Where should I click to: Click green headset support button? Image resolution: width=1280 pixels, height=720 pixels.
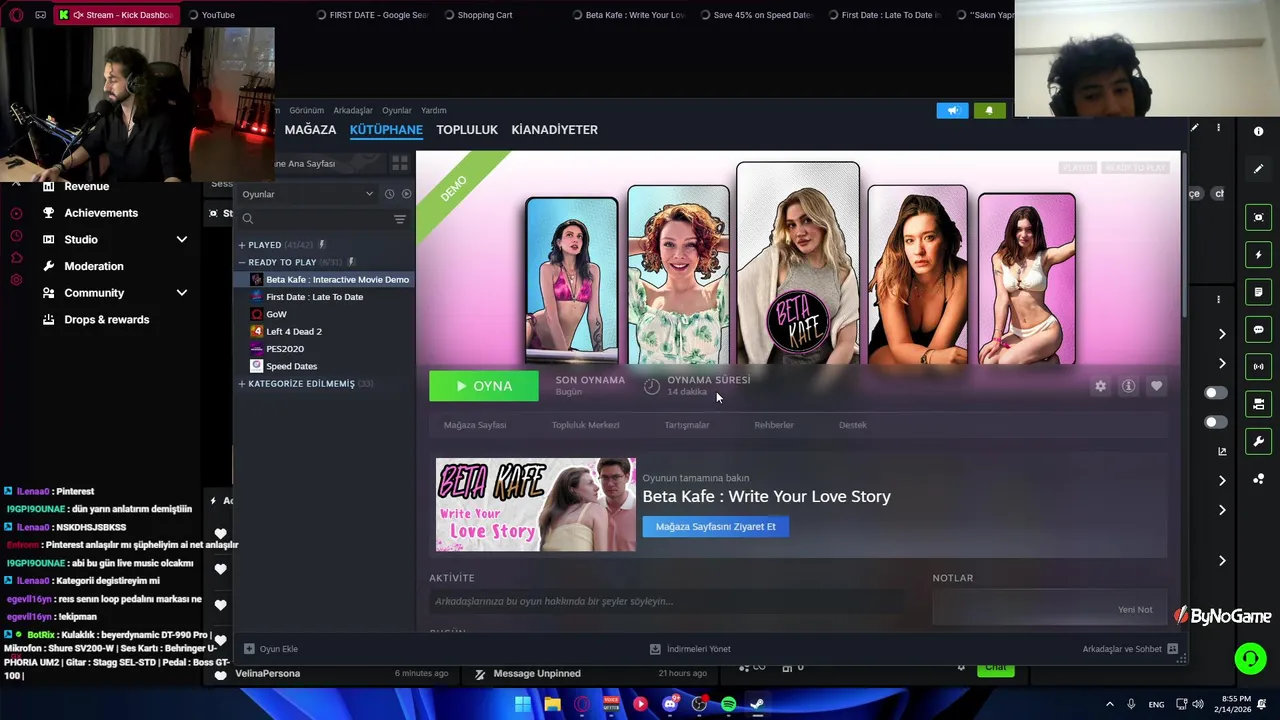click(x=1250, y=658)
